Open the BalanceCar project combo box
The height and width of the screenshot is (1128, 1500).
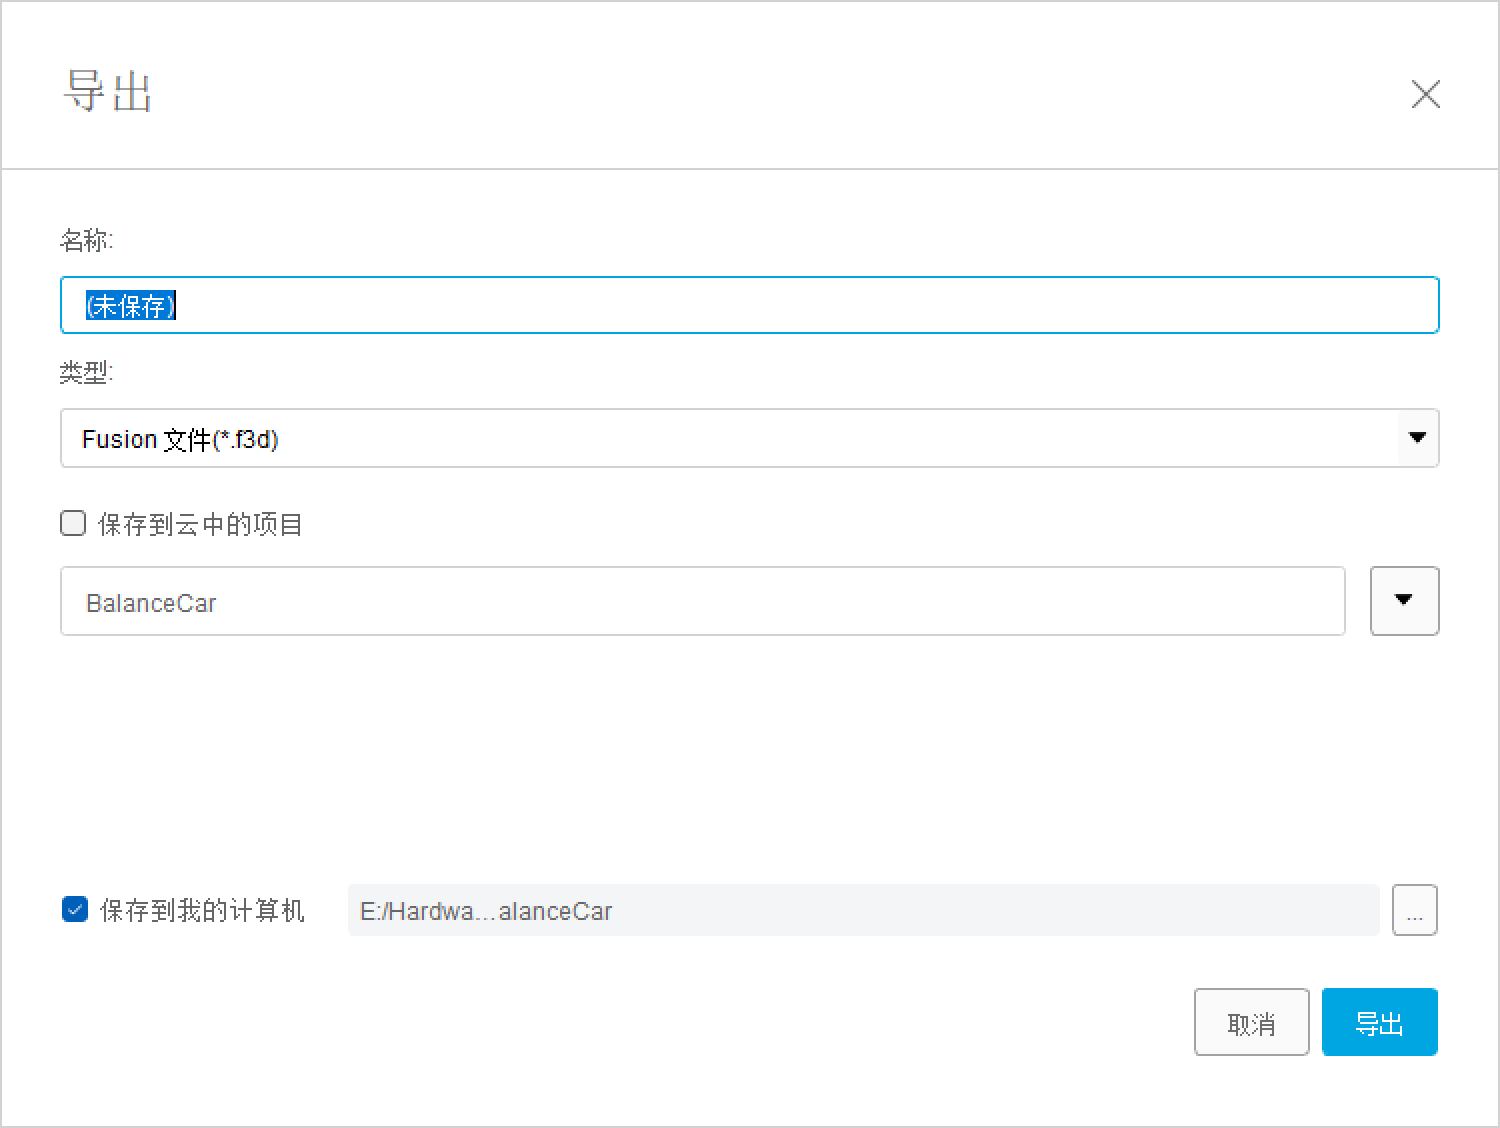tap(702, 601)
